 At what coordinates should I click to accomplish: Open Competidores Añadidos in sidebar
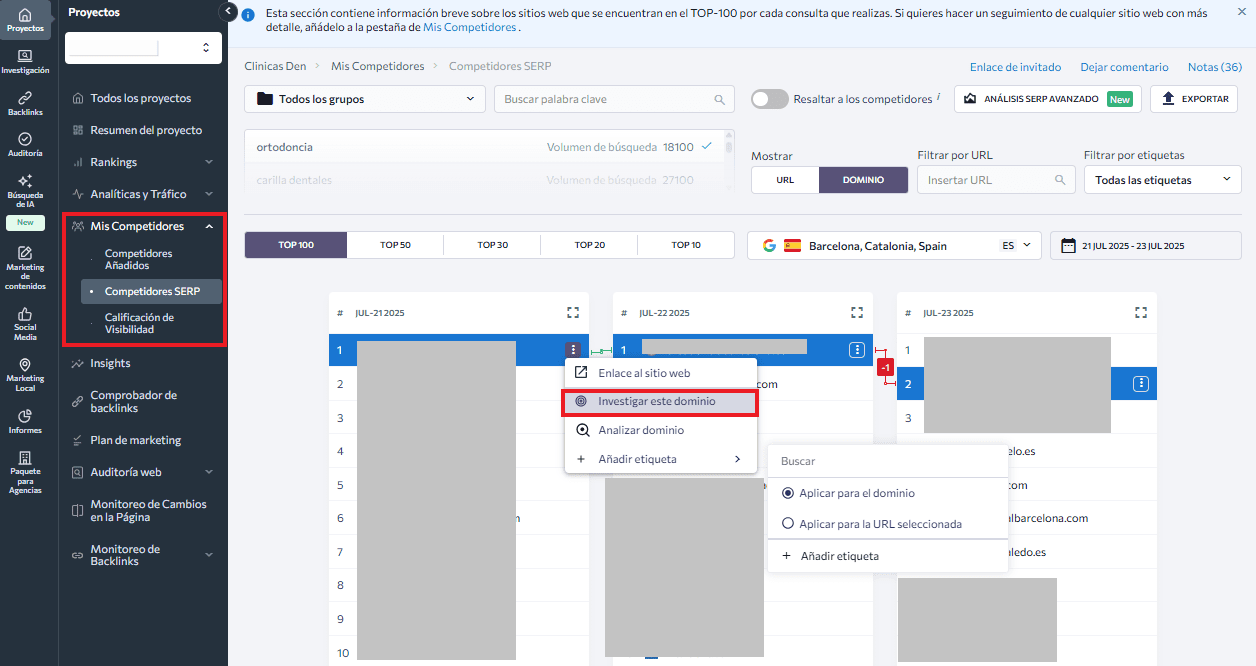pyautogui.click(x=139, y=260)
